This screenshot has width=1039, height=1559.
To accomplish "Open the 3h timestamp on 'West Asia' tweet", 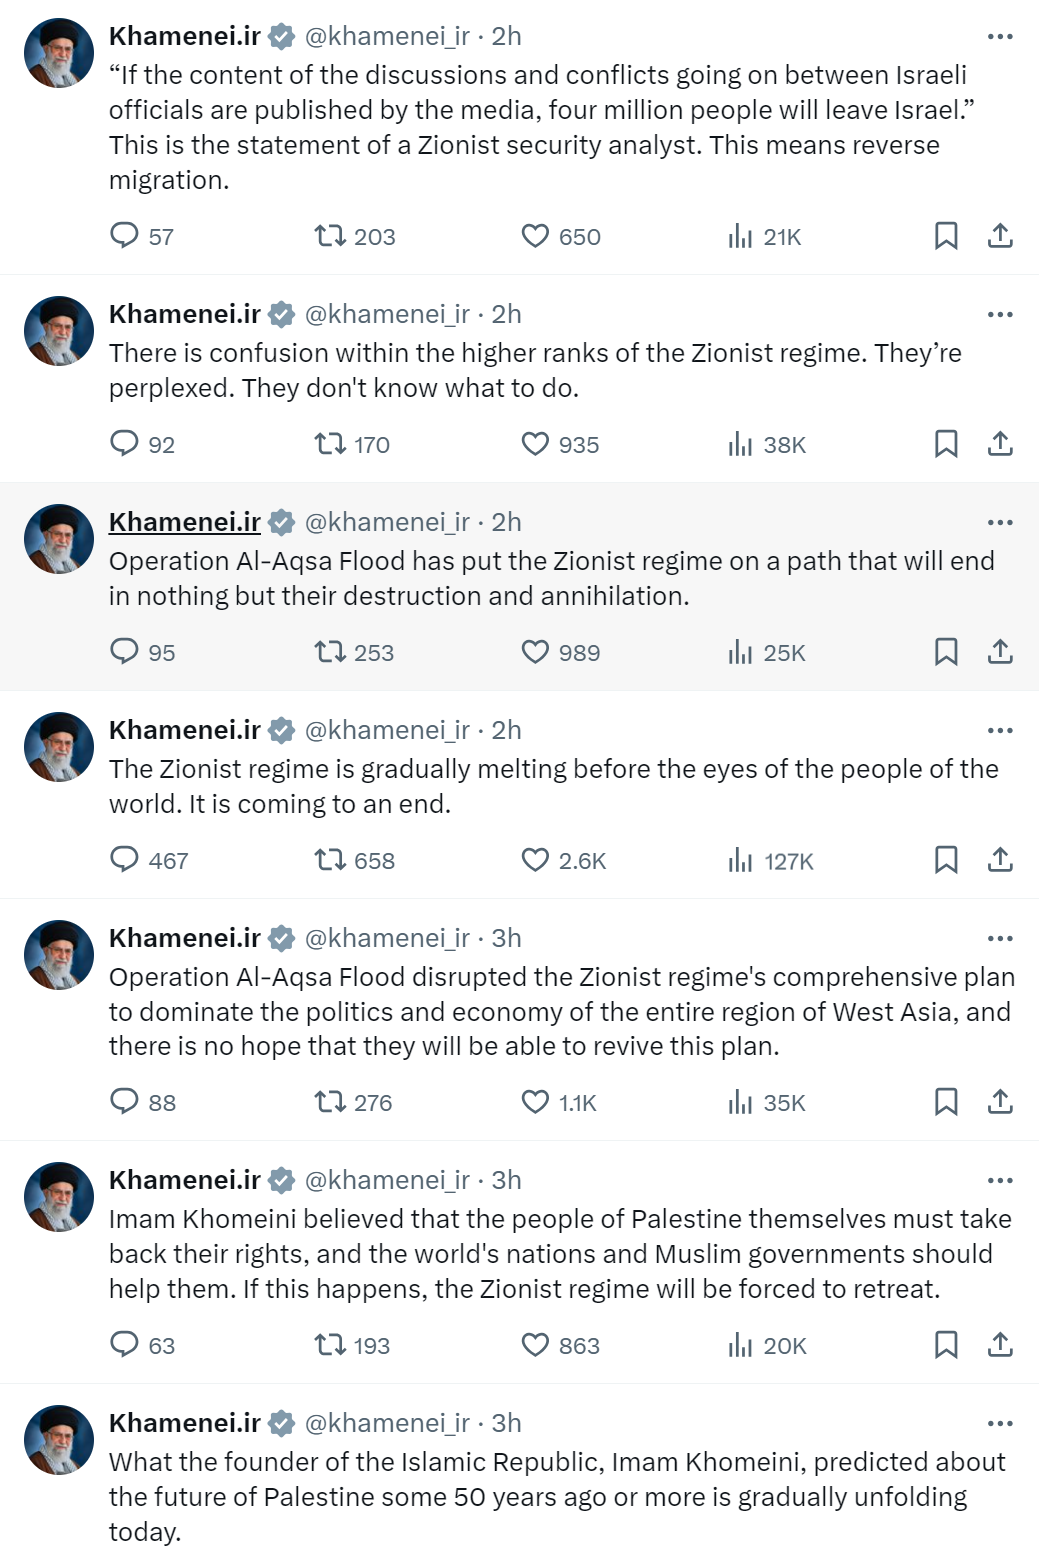I will (x=506, y=939).
